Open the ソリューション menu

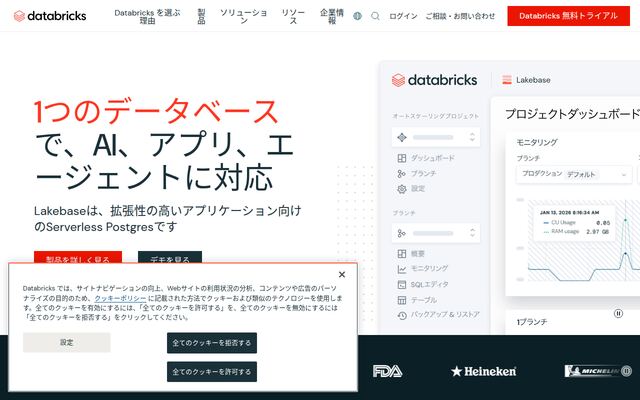pyautogui.click(x=243, y=16)
